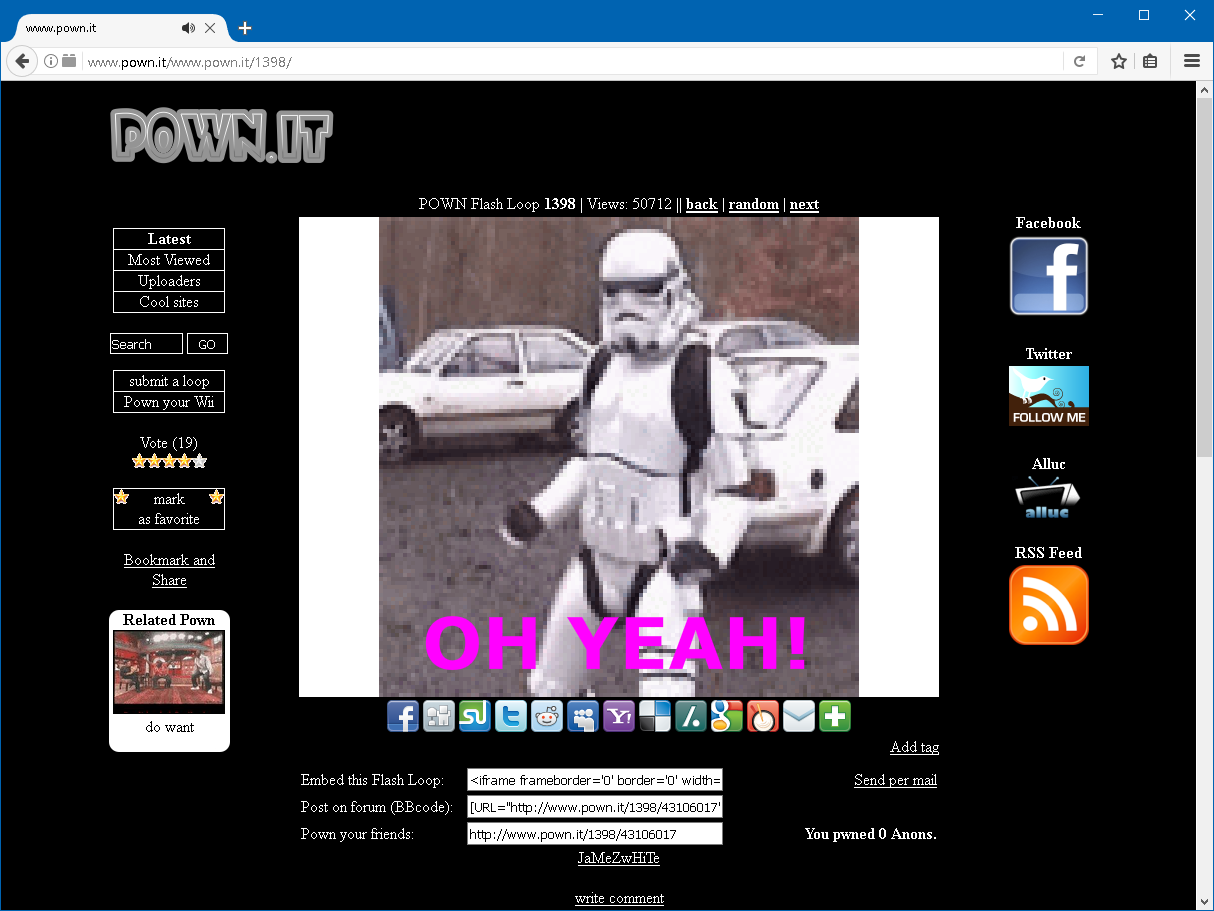This screenshot has height=911, width=1214.
Task: Go to the next flash loop
Action: [804, 204]
